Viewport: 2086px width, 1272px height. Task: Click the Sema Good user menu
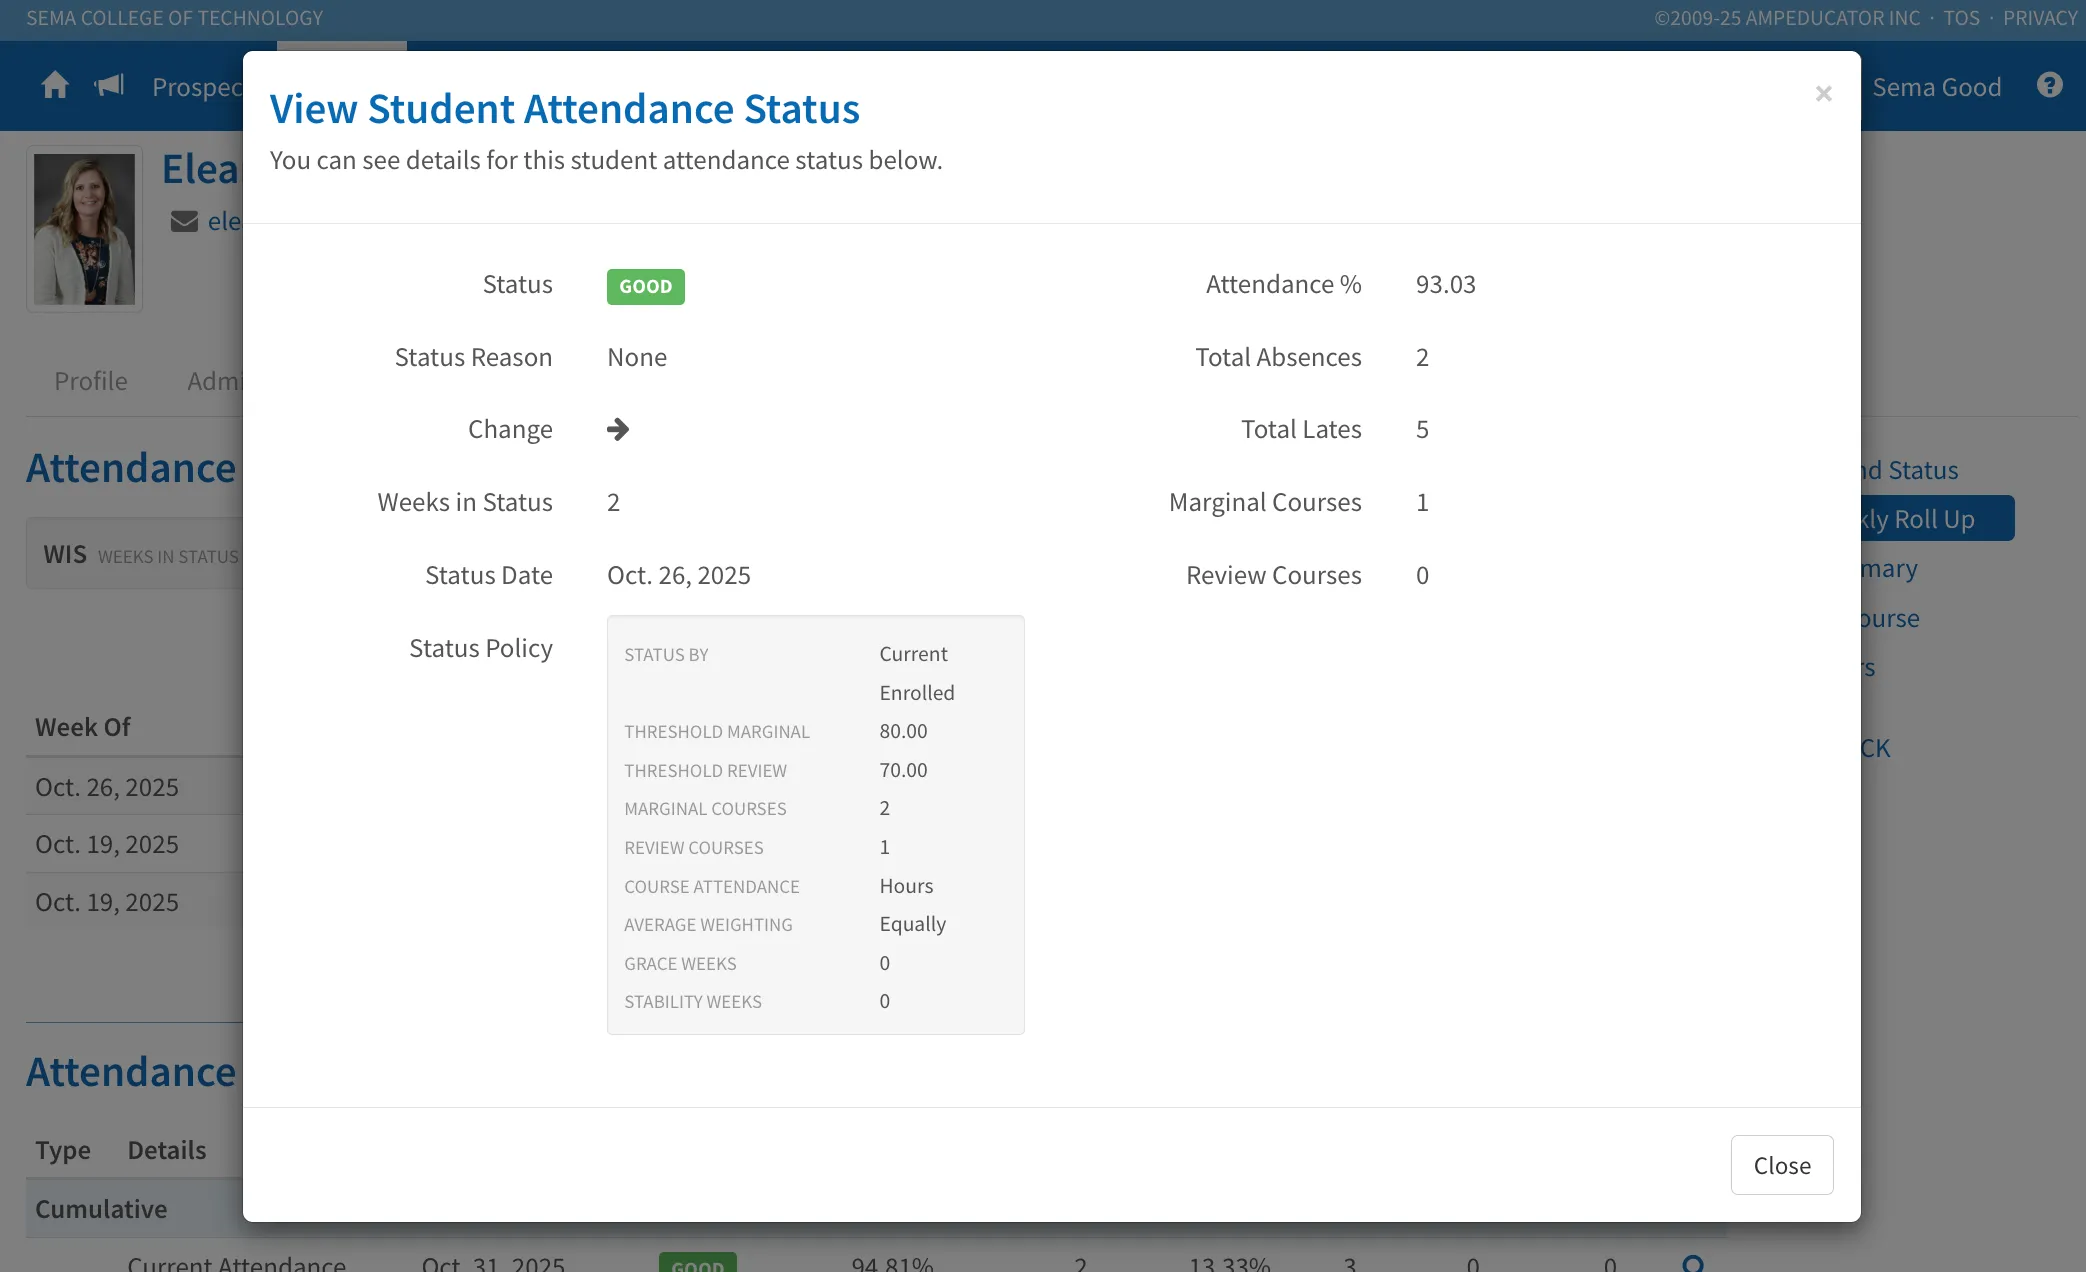point(1936,87)
